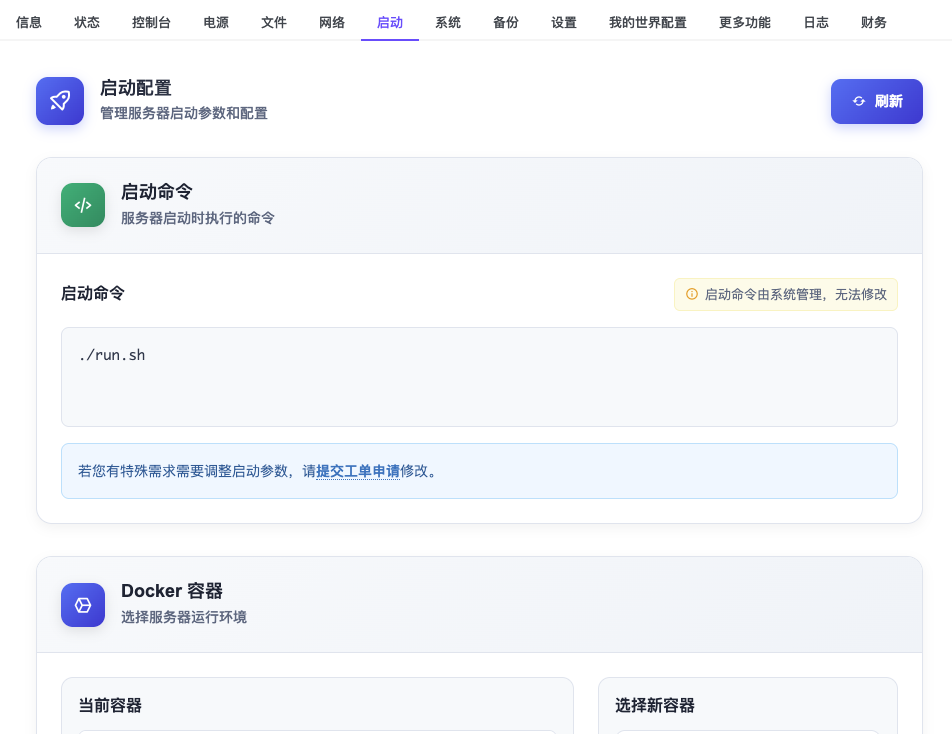The width and height of the screenshot is (952, 734).
Task: Open the 提交工单申请 link
Action: pos(358,471)
